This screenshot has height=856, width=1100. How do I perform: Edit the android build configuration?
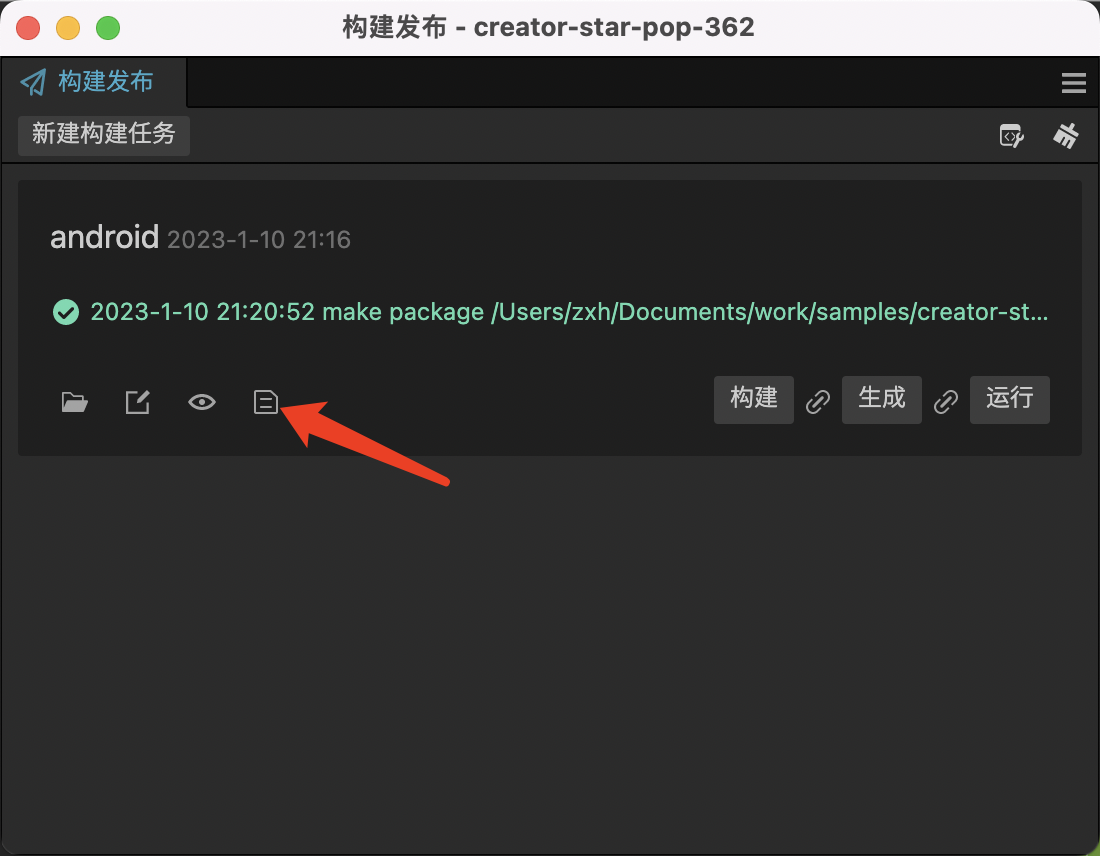tap(137, 401)
